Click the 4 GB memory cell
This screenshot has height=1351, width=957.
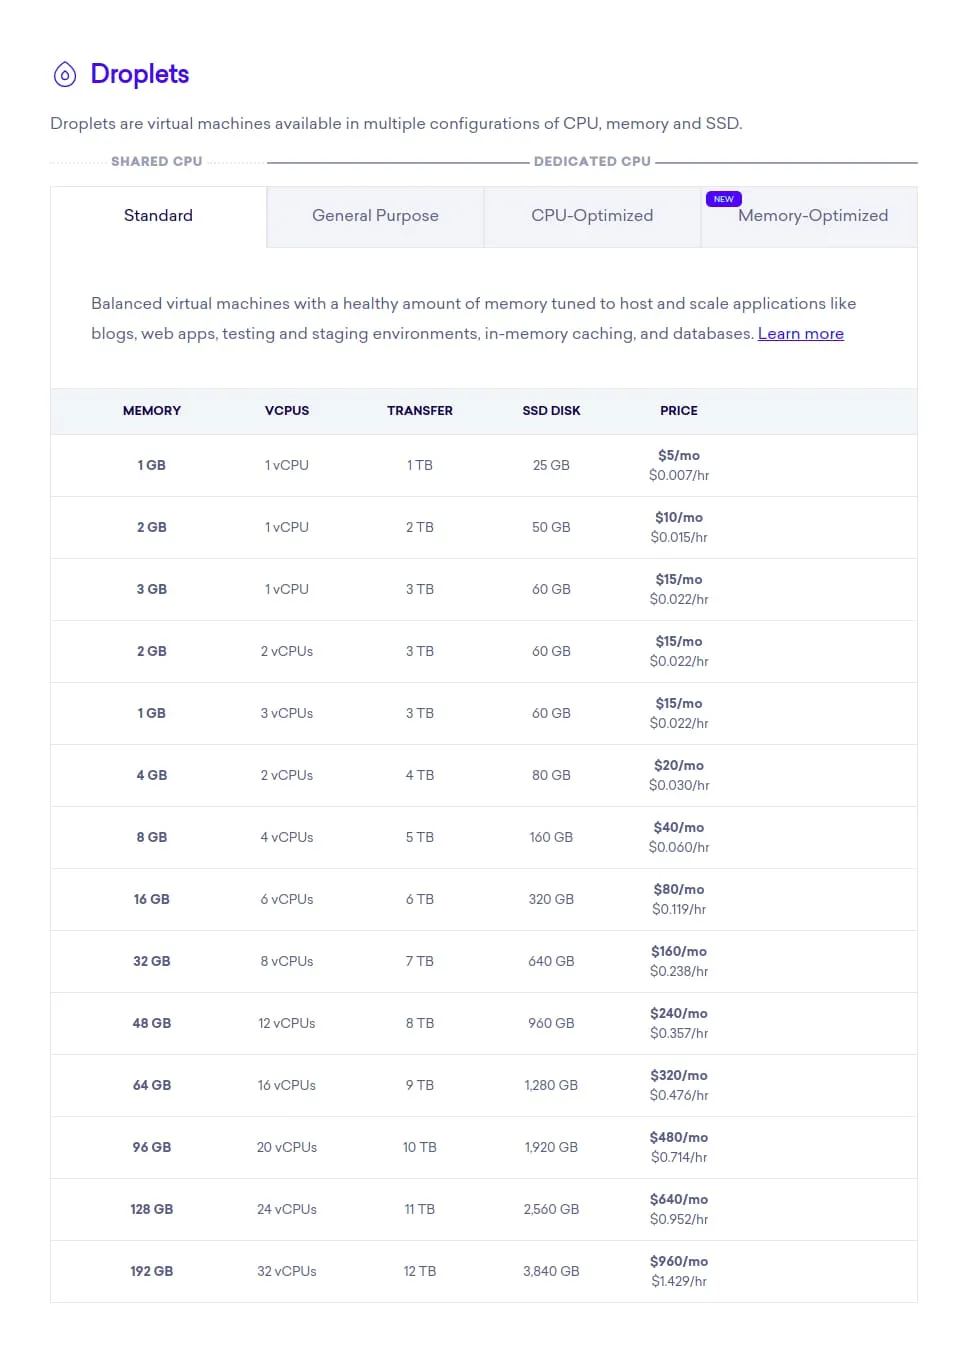(x=152, y=776)
